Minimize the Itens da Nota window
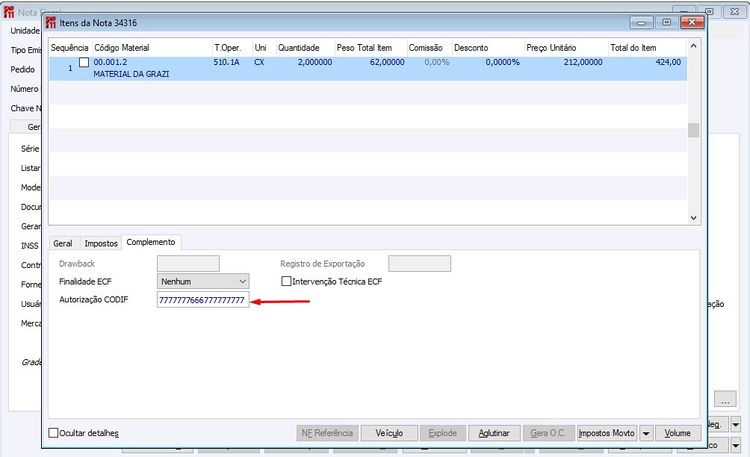The image size is (750, 457). (x=641, y=22)
